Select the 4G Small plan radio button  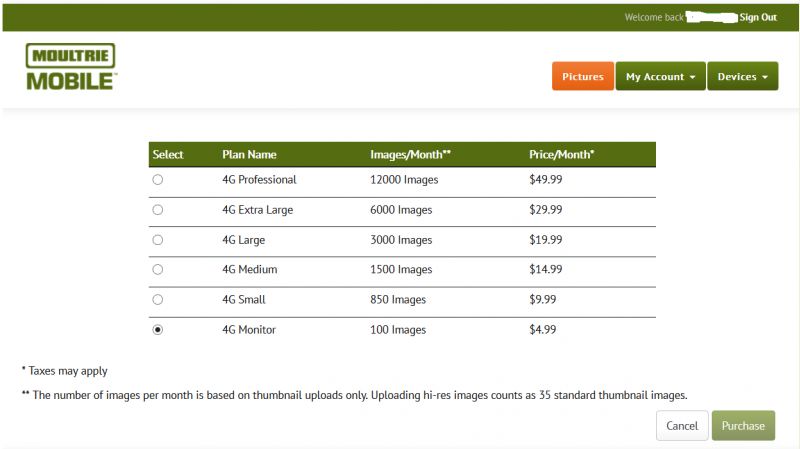[158, 300]
